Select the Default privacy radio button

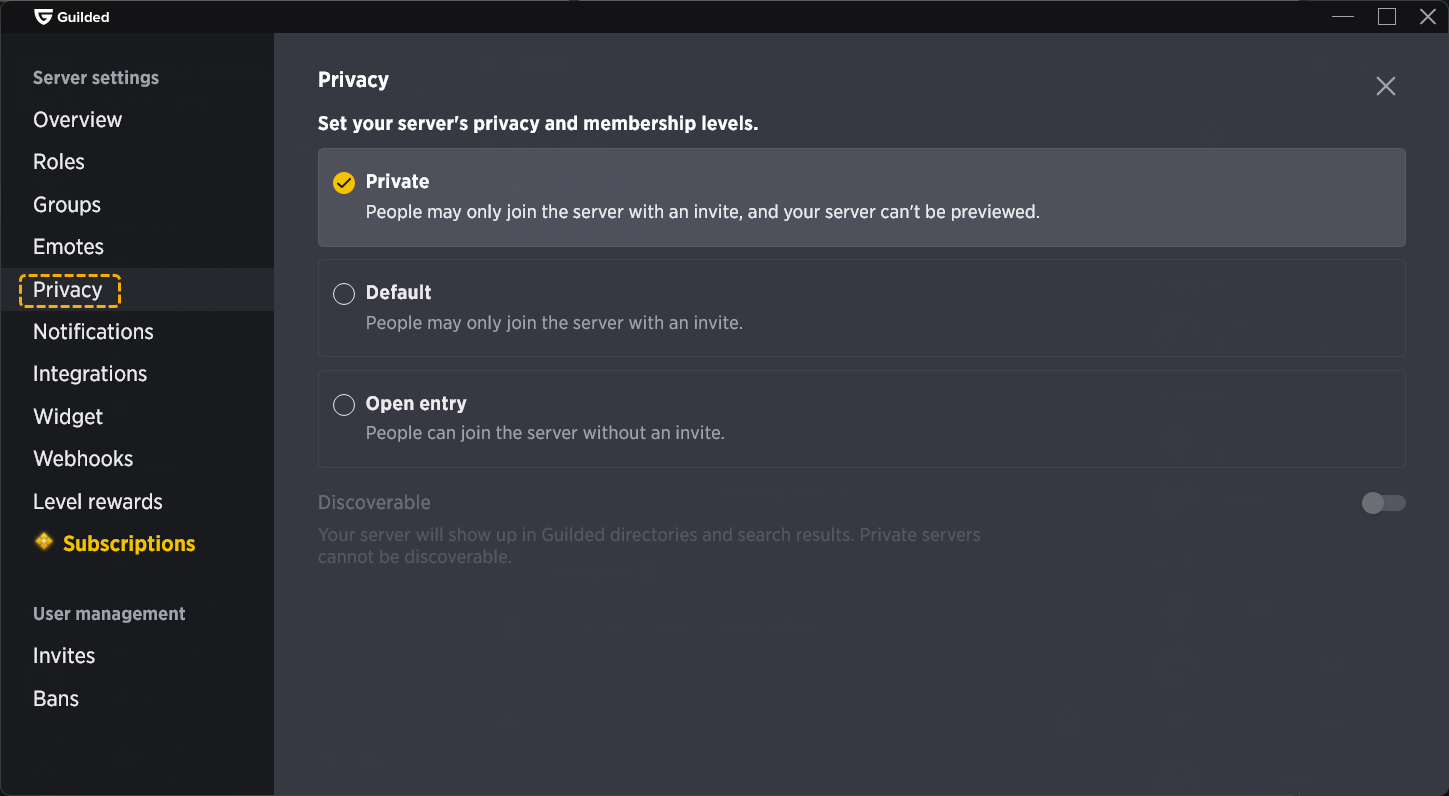(344, 293)
